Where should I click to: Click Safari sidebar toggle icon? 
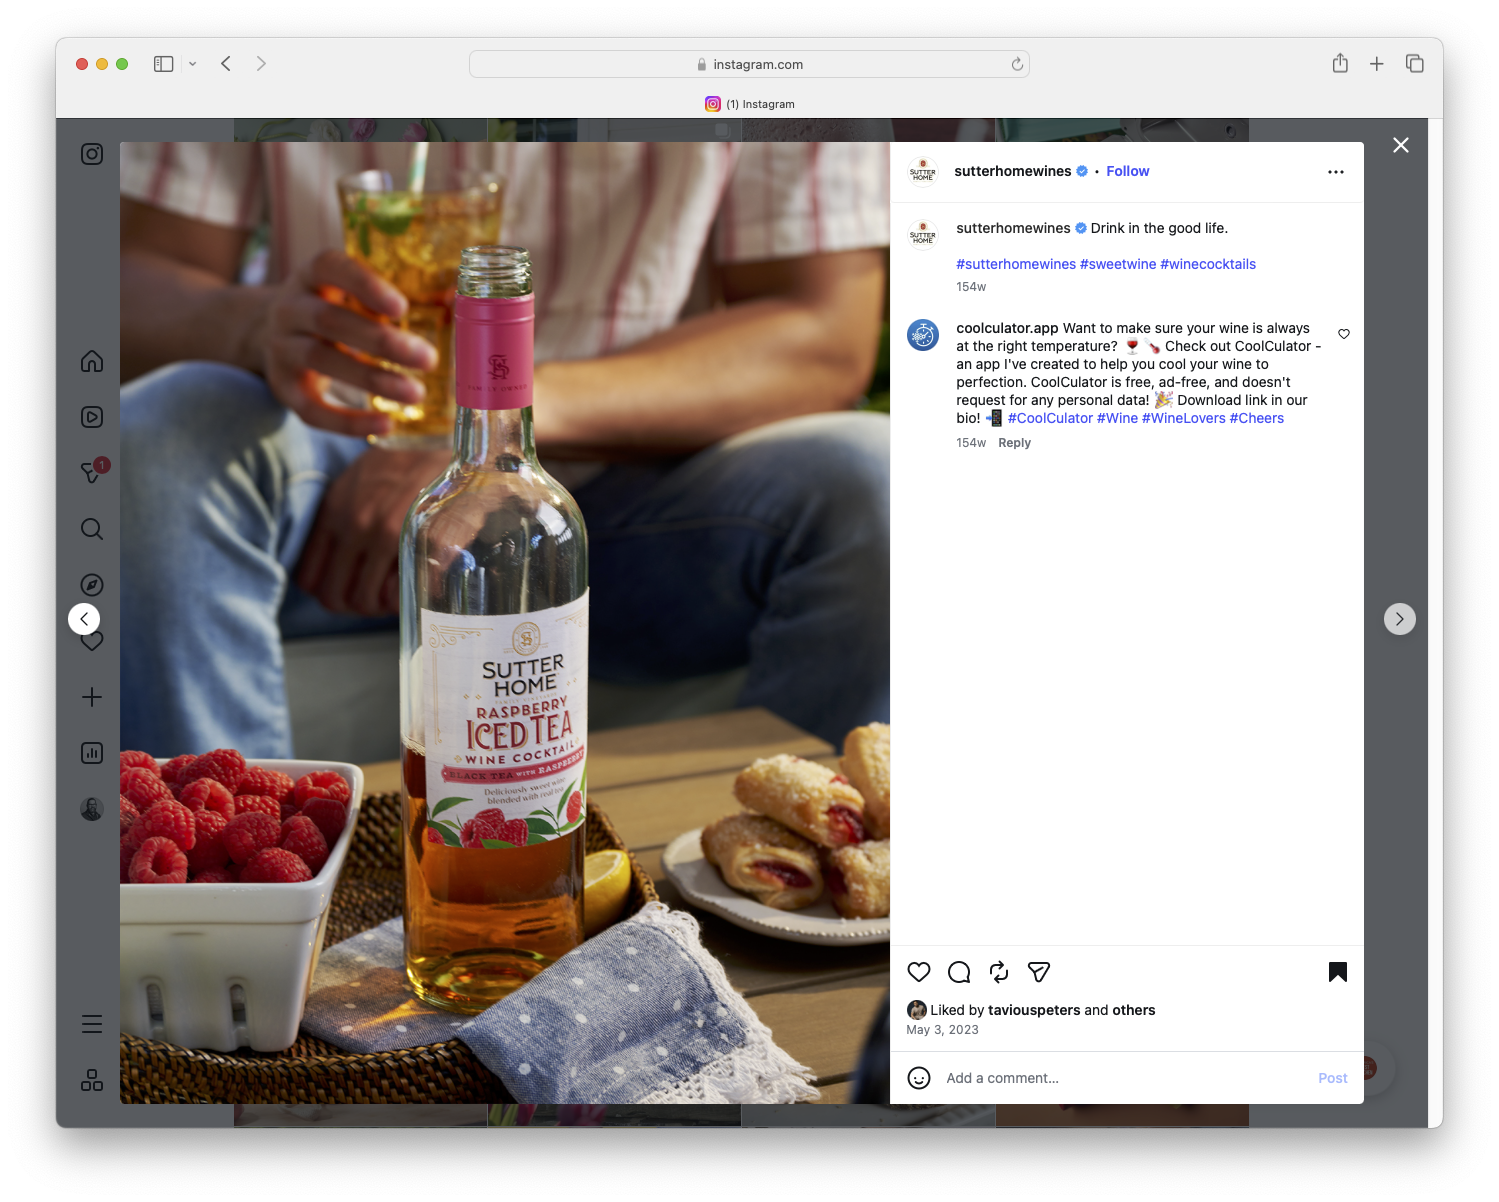pos(164,64)
